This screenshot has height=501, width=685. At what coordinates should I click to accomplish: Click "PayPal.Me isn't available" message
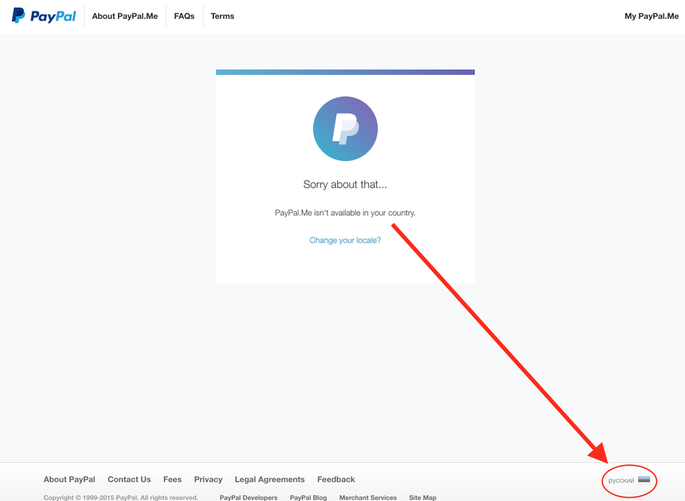345,213
